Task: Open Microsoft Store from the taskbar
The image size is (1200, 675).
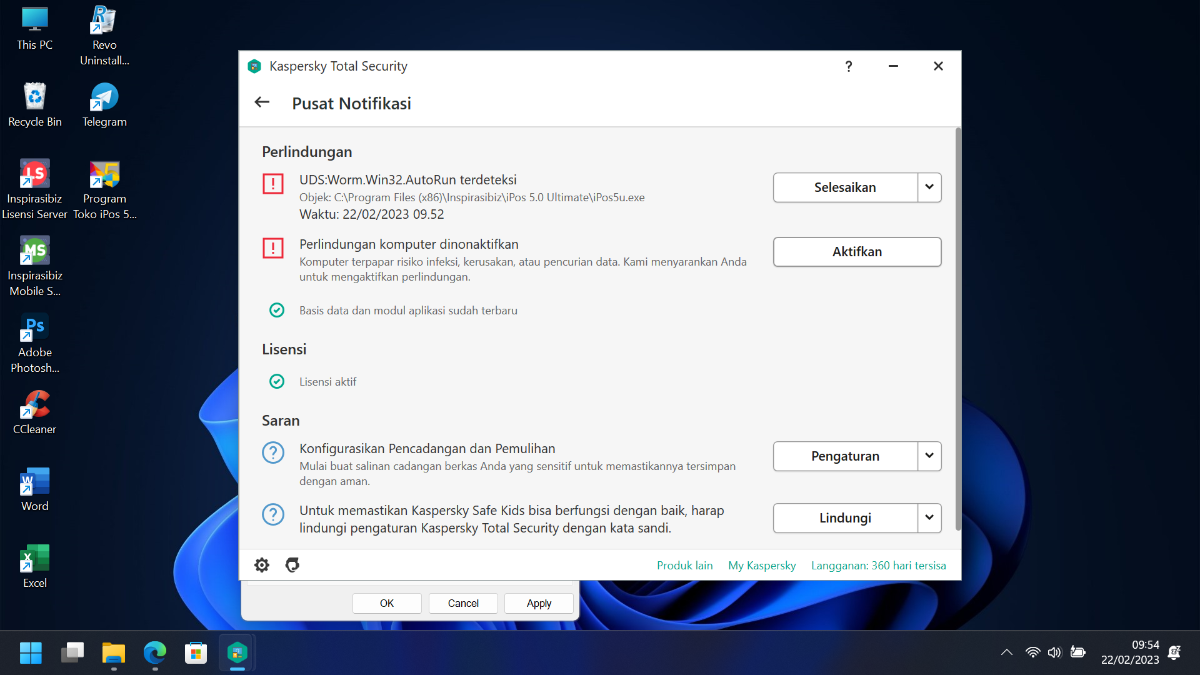Action: (x=196, y=653)
